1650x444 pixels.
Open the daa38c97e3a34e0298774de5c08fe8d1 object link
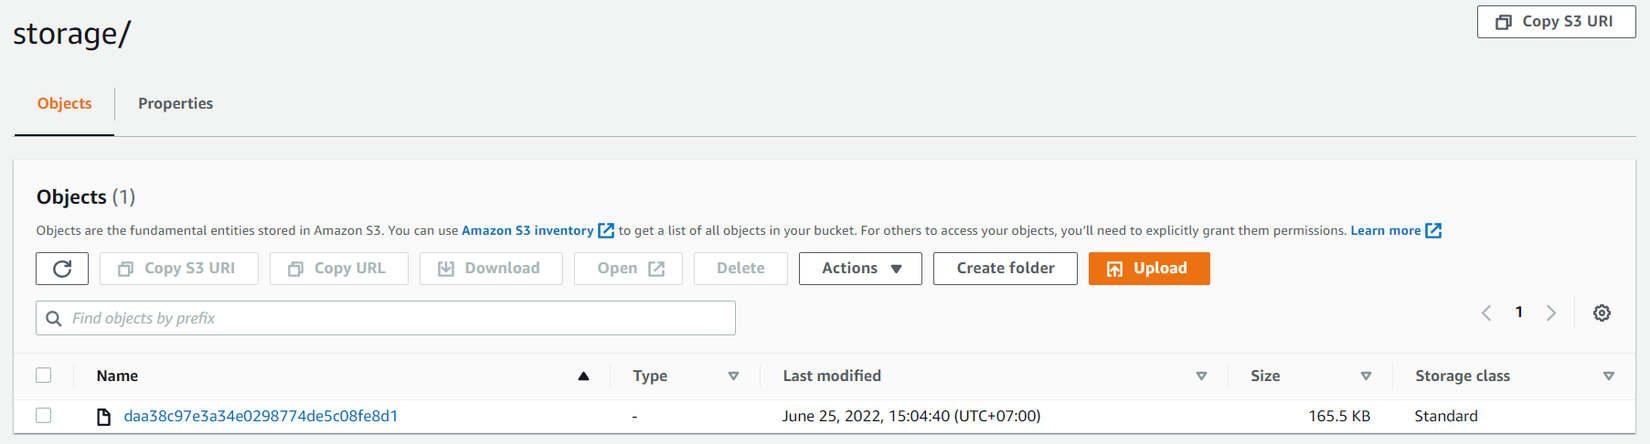[261, 416]
